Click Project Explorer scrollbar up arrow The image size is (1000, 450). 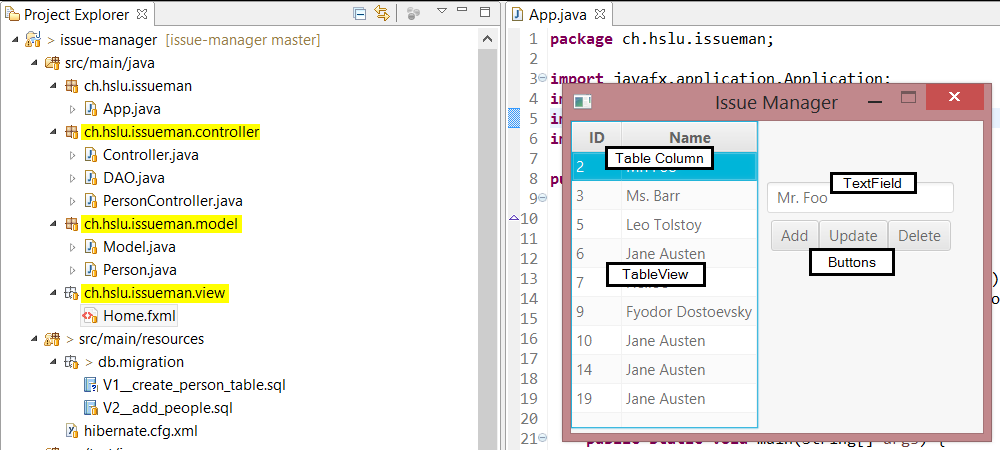[487, 40]
